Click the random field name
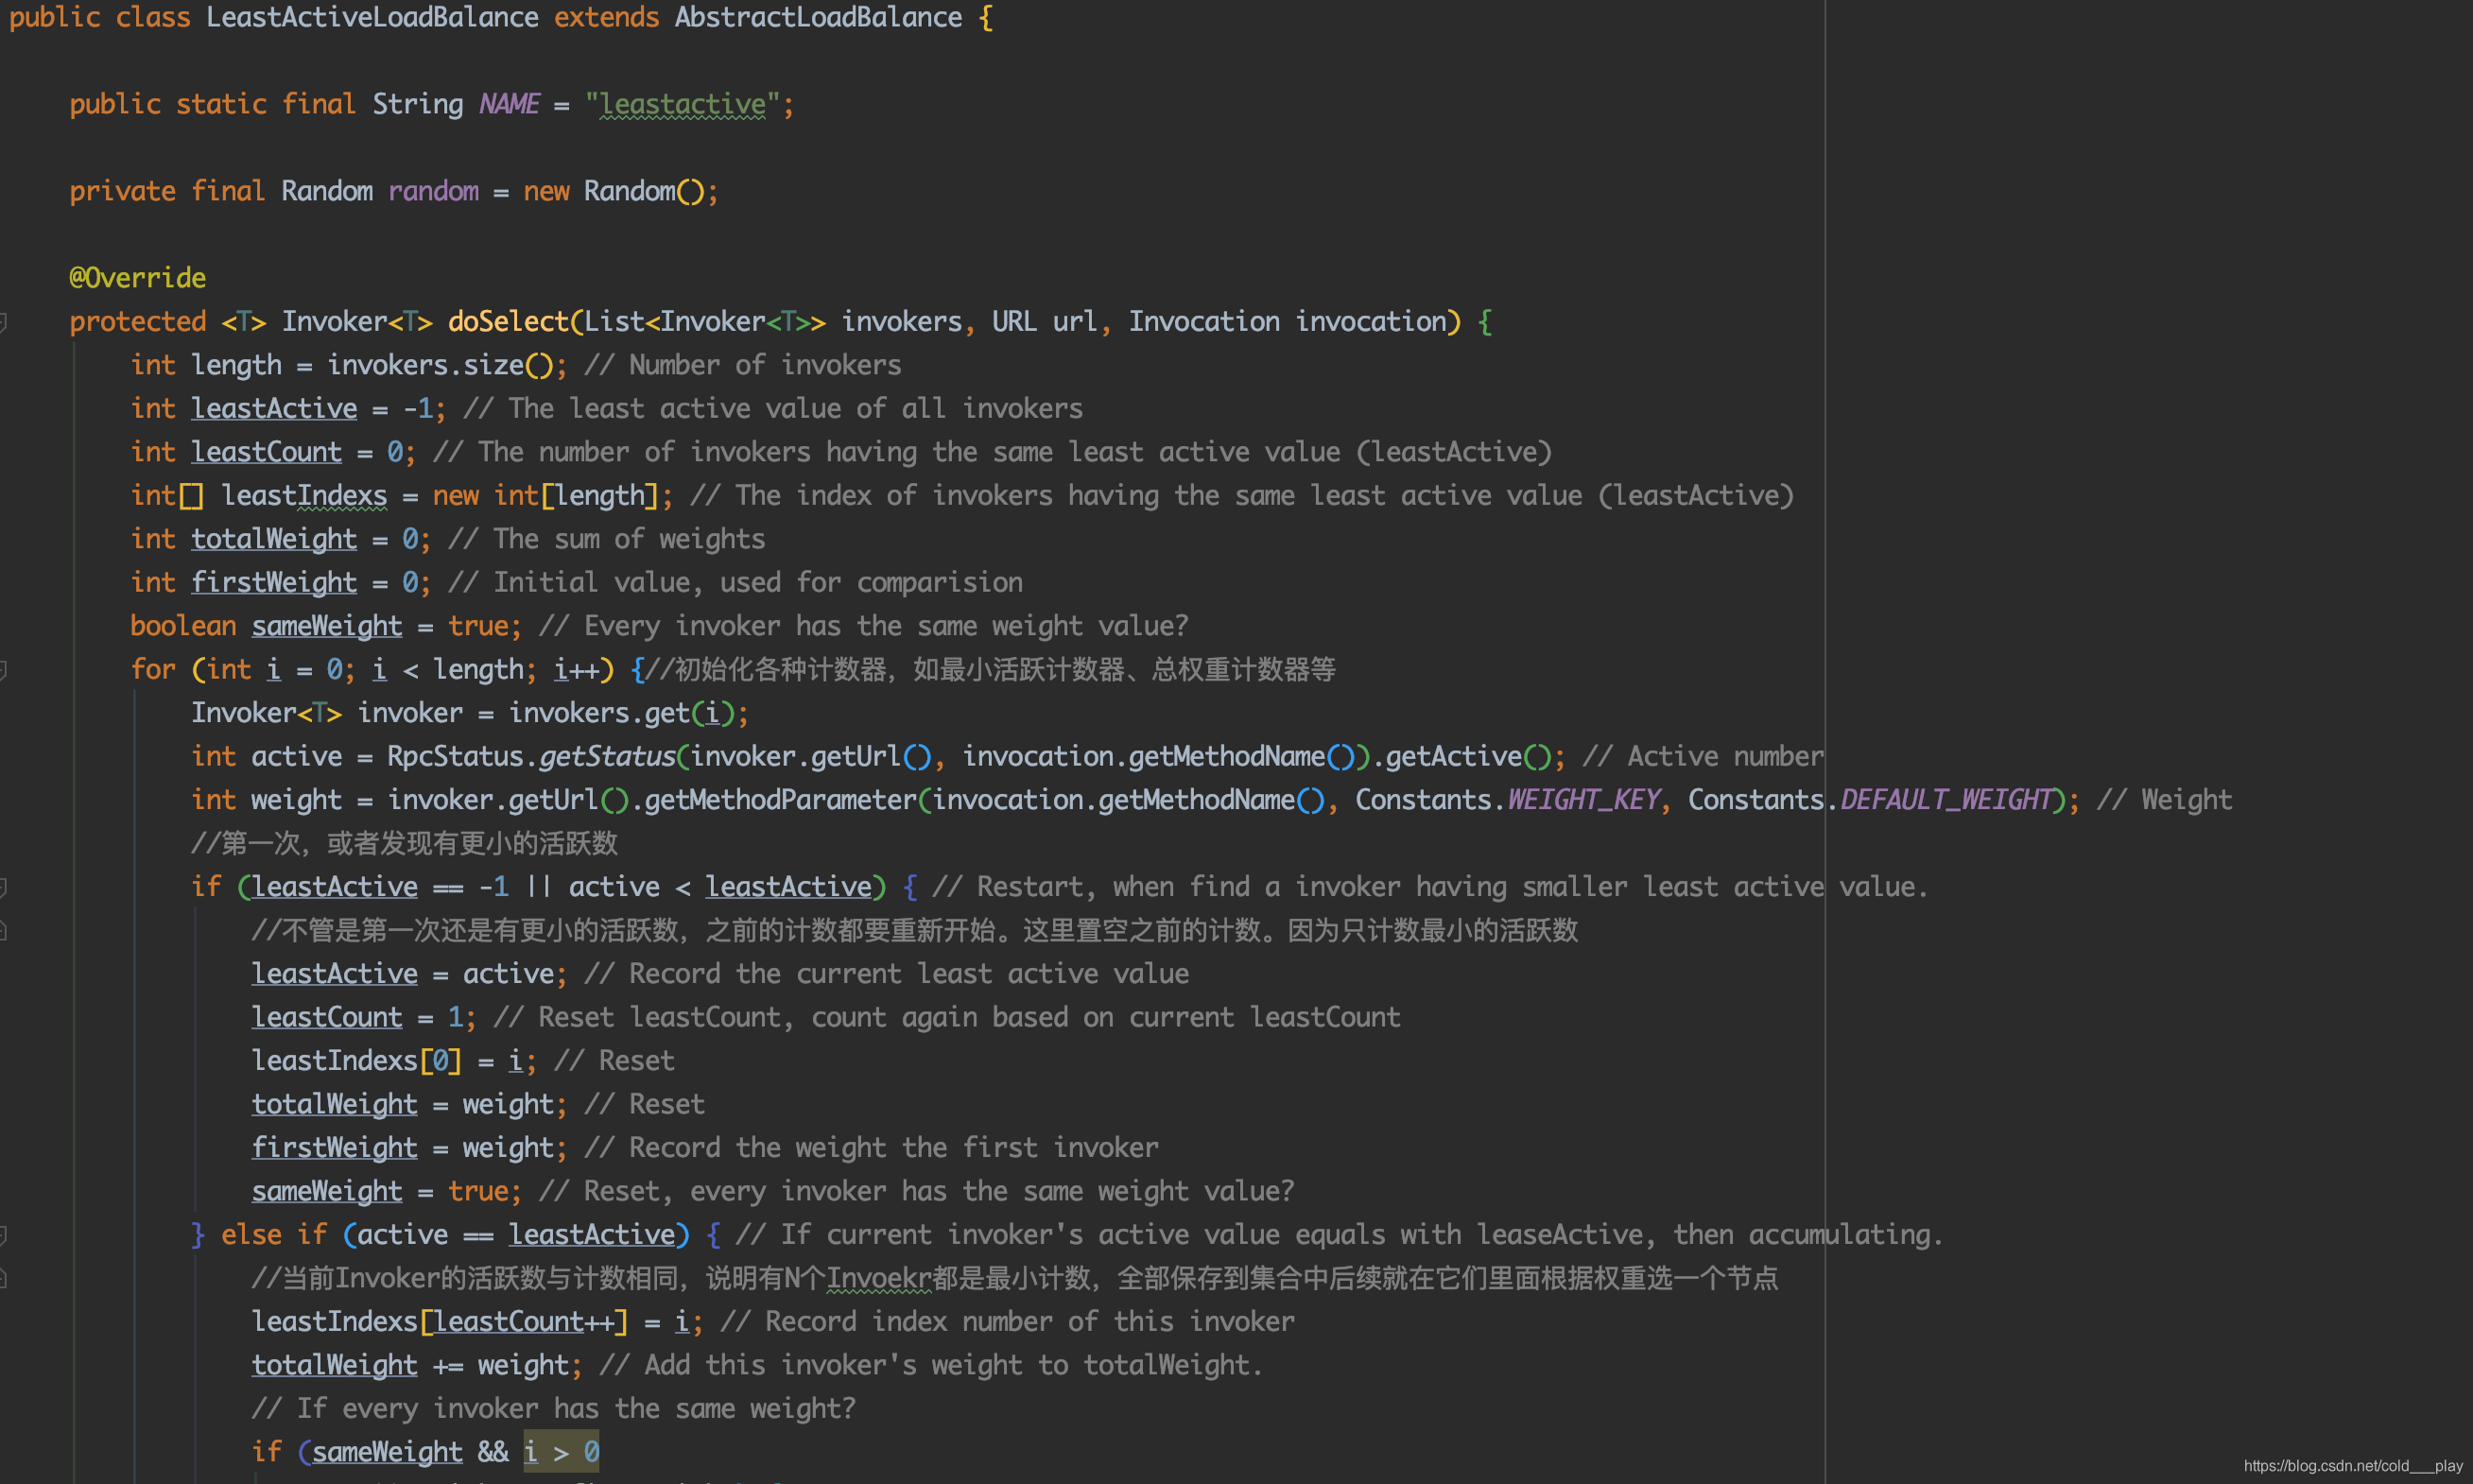The height and width of the screenshot is (1484, 2473). (433, 191)
